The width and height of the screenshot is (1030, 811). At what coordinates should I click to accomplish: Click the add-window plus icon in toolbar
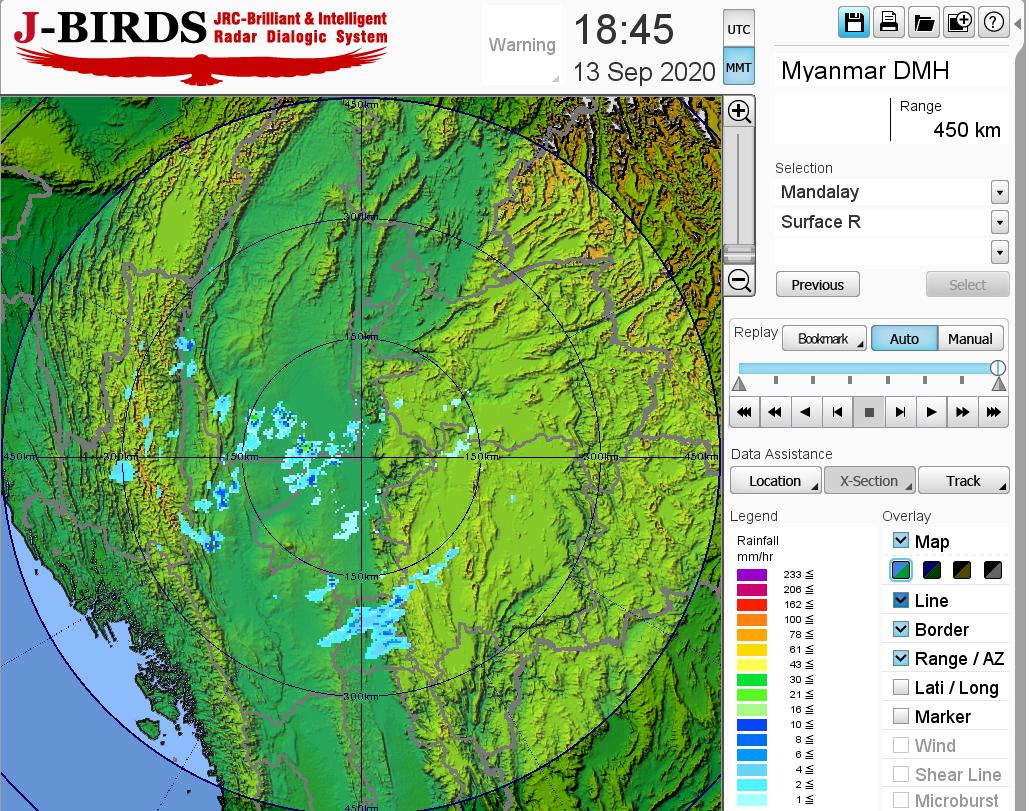click(x=958, y=23)
